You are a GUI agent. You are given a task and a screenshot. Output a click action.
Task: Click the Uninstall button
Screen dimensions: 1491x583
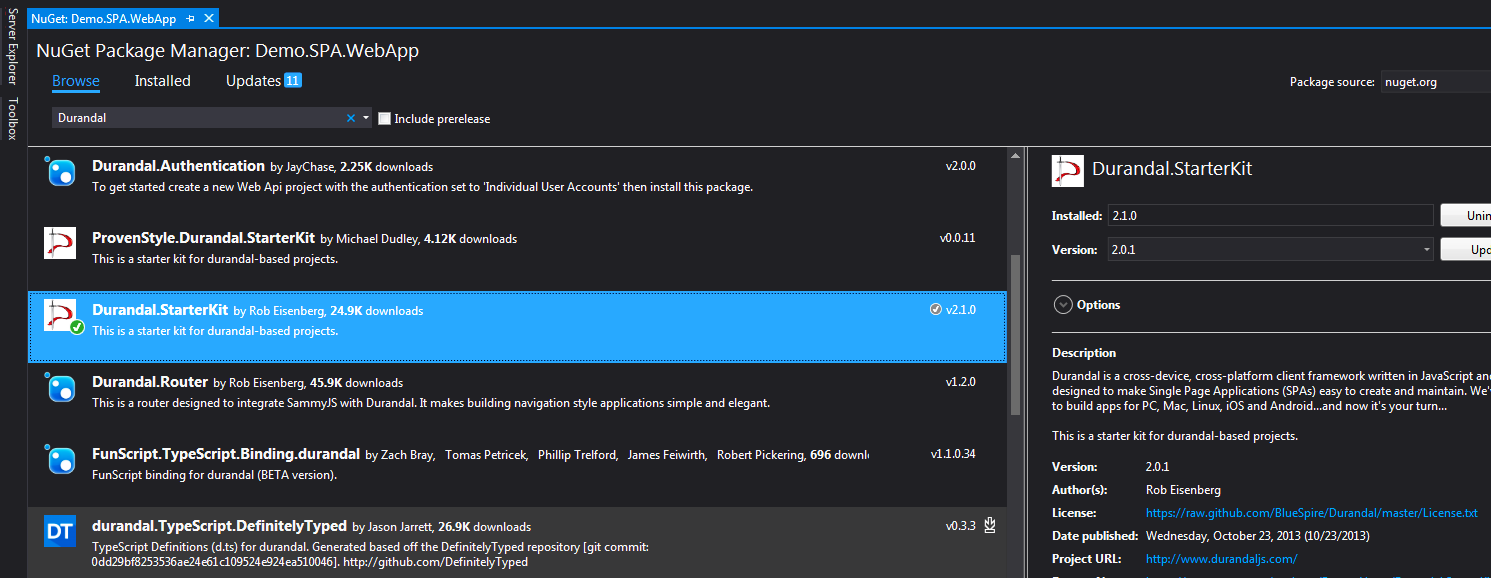[1465, 215]
